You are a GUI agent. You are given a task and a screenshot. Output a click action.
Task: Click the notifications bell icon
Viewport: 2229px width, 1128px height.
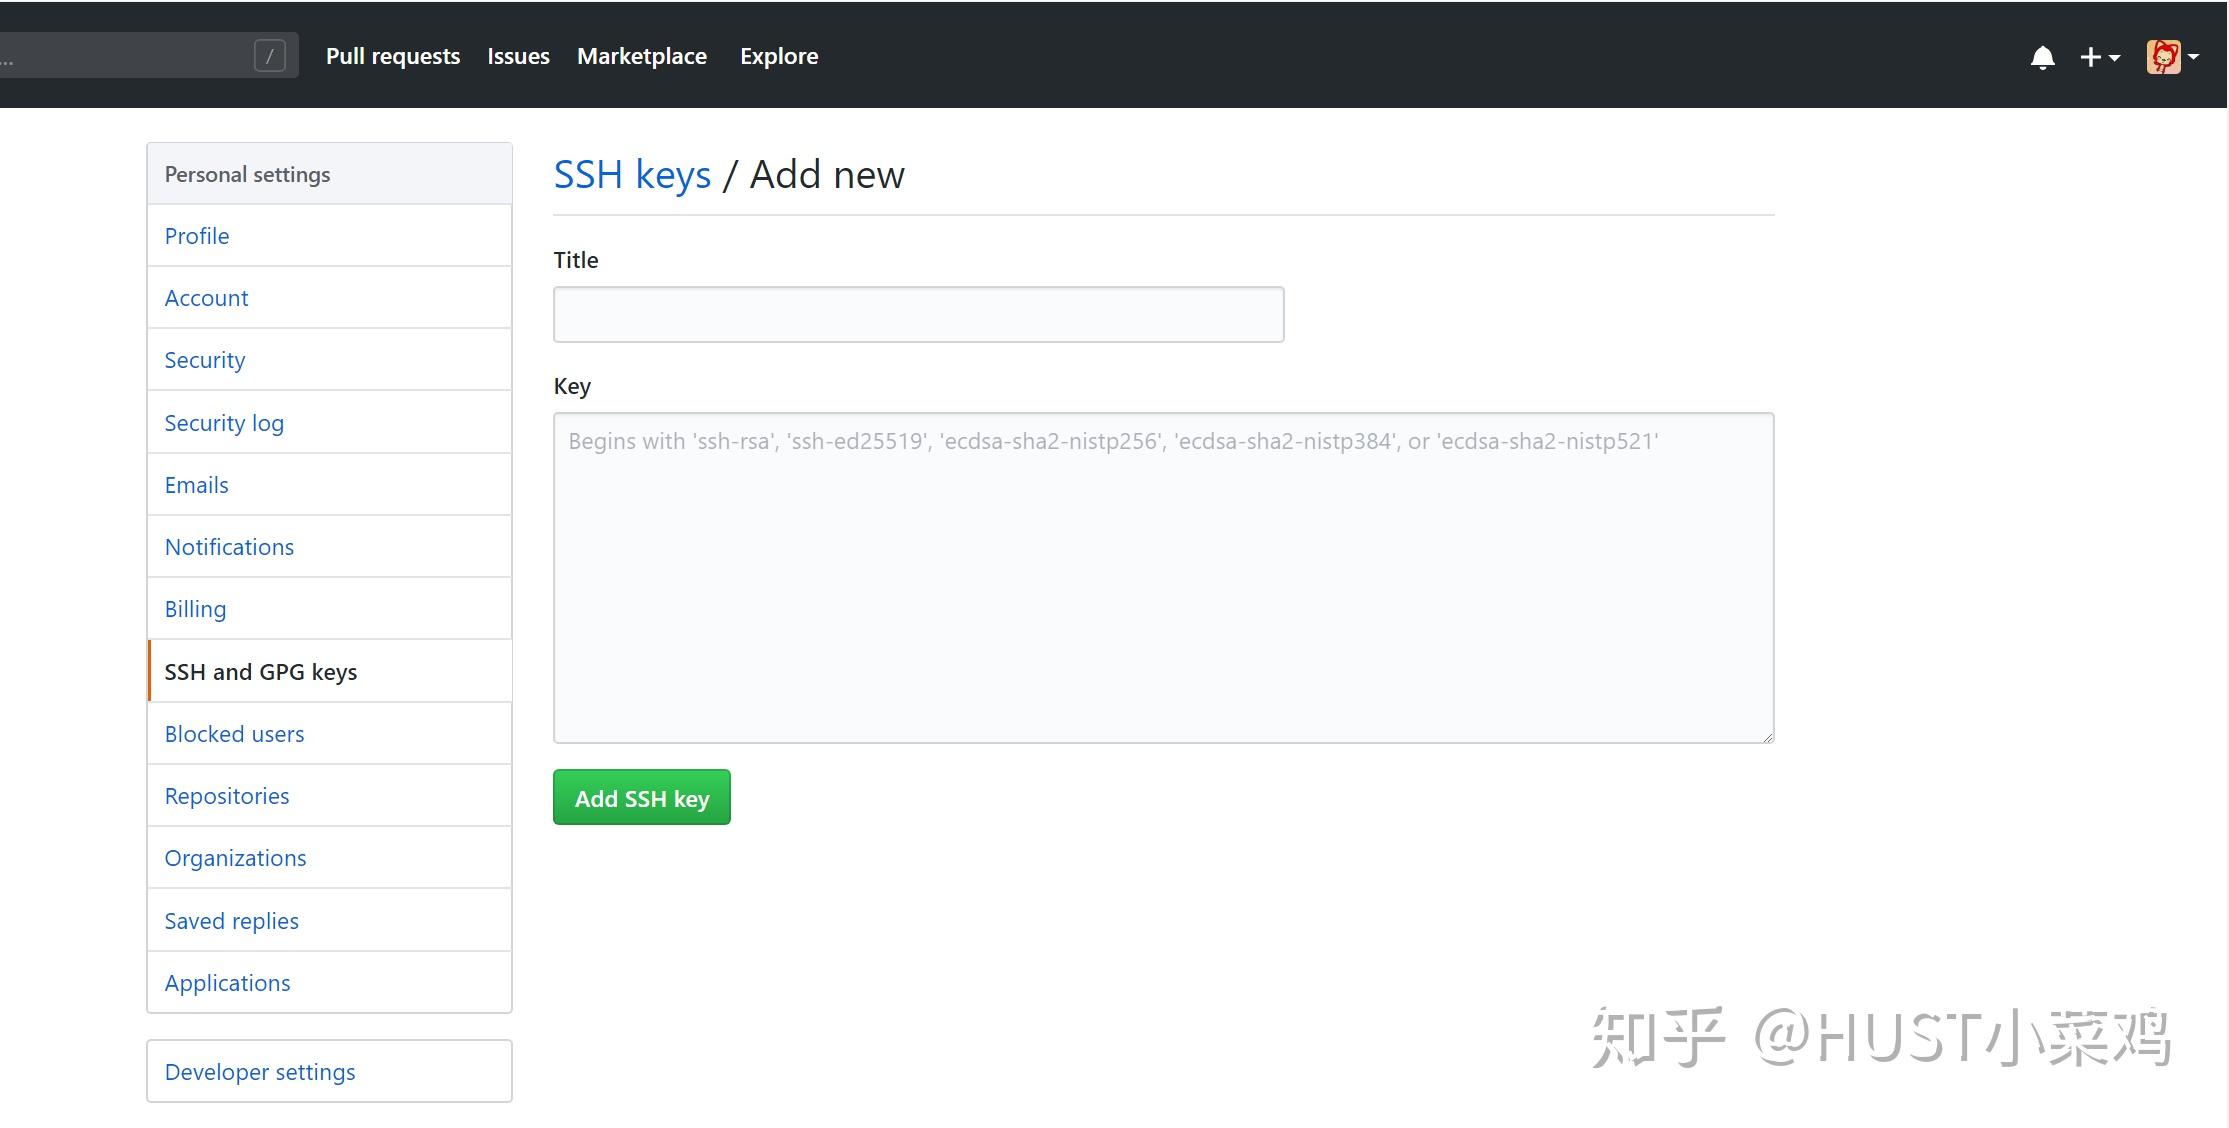pyautogui.click(x=2042, y=58)
